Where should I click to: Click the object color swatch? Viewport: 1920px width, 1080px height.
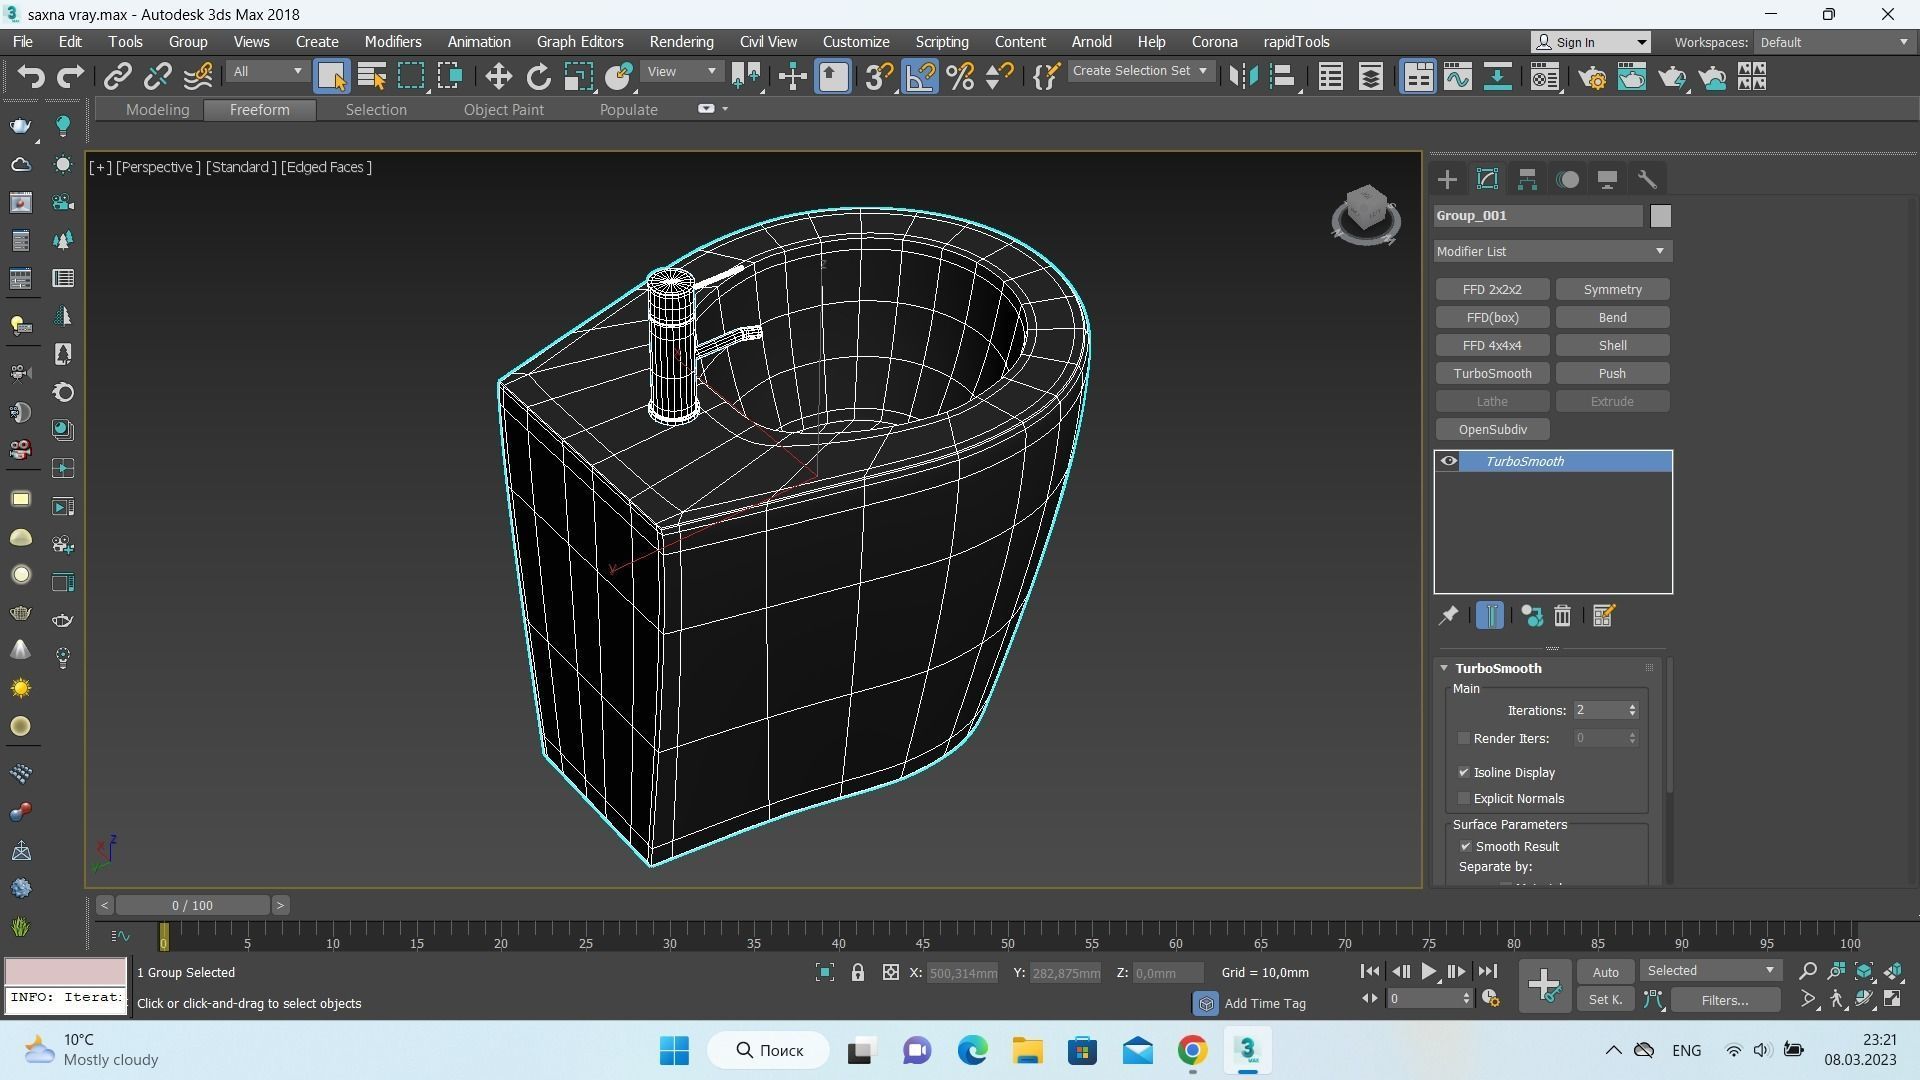point(1661,216)
